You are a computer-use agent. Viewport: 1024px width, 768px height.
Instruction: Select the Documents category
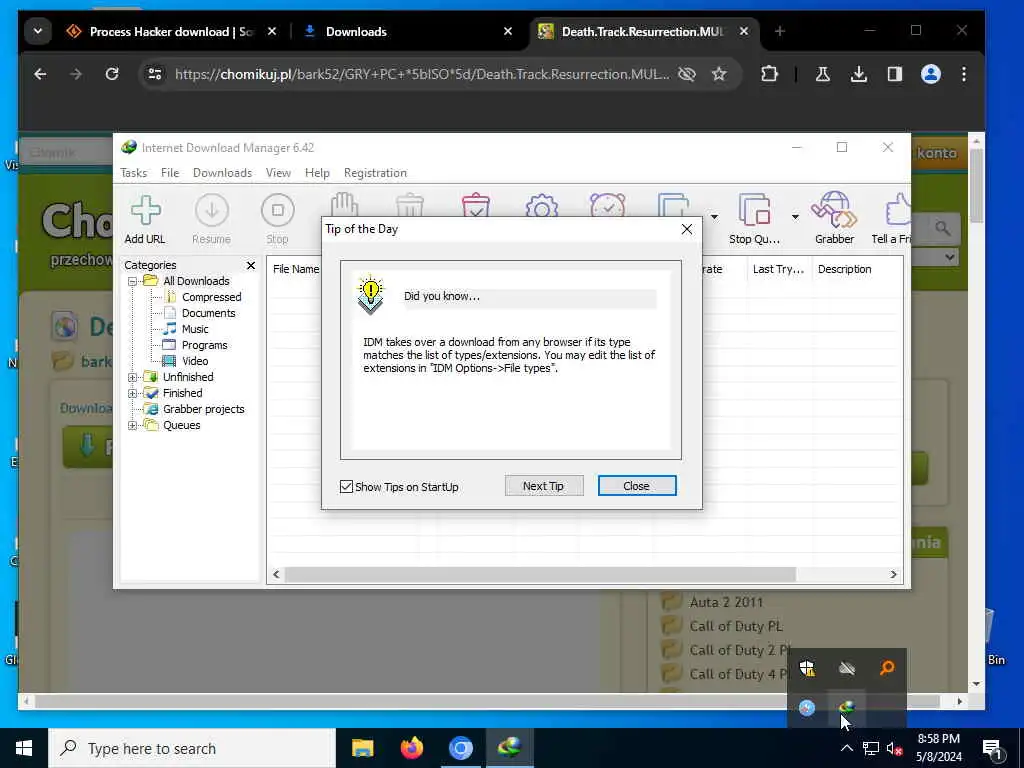208,313
